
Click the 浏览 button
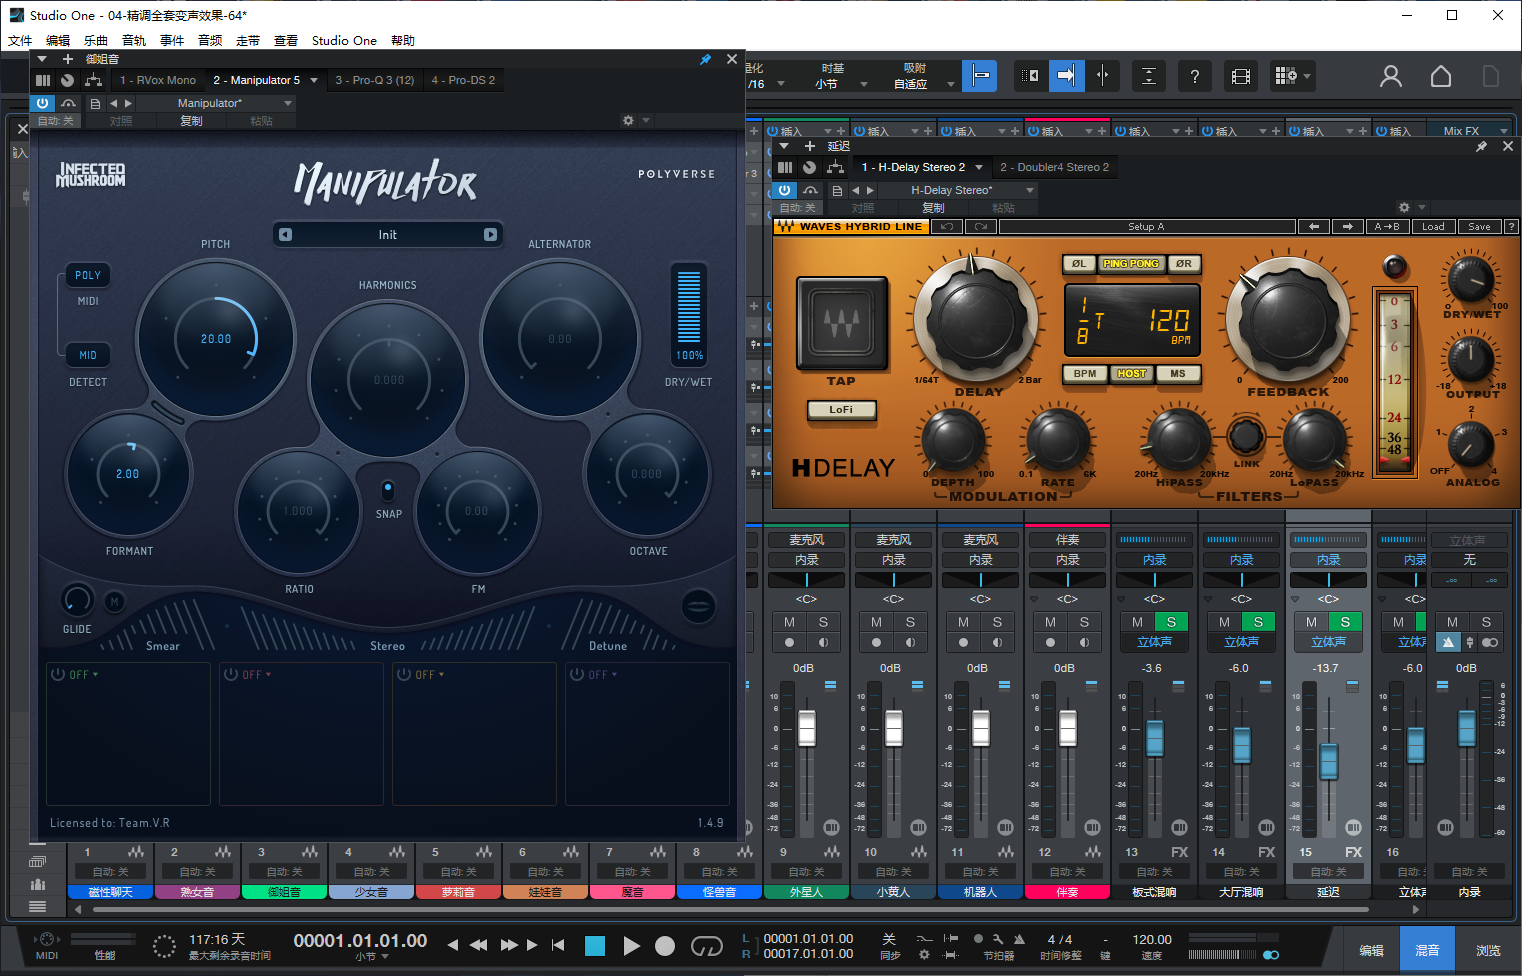[x=1487, y=950]
